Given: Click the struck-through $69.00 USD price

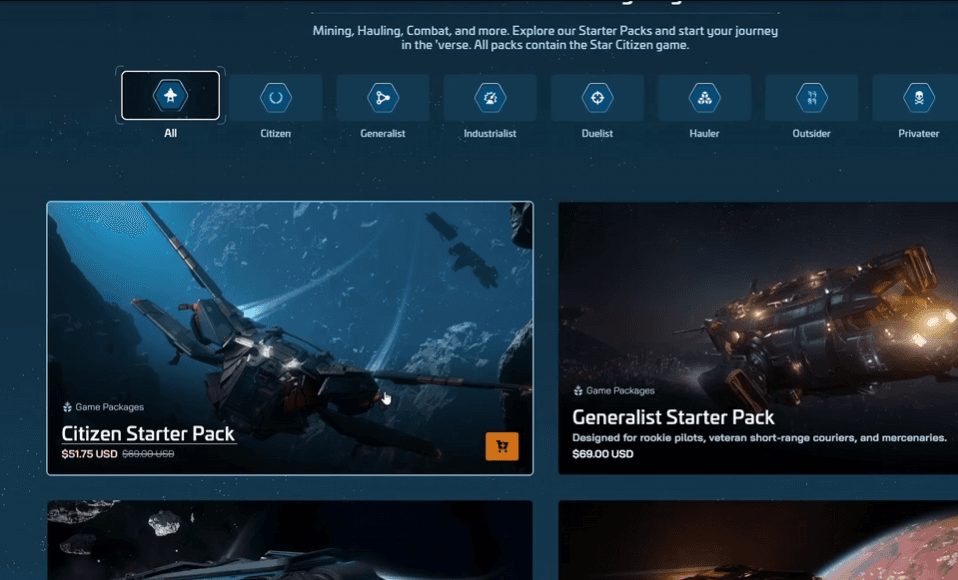Looking at the screenshot, I should [x=148, y=454].
